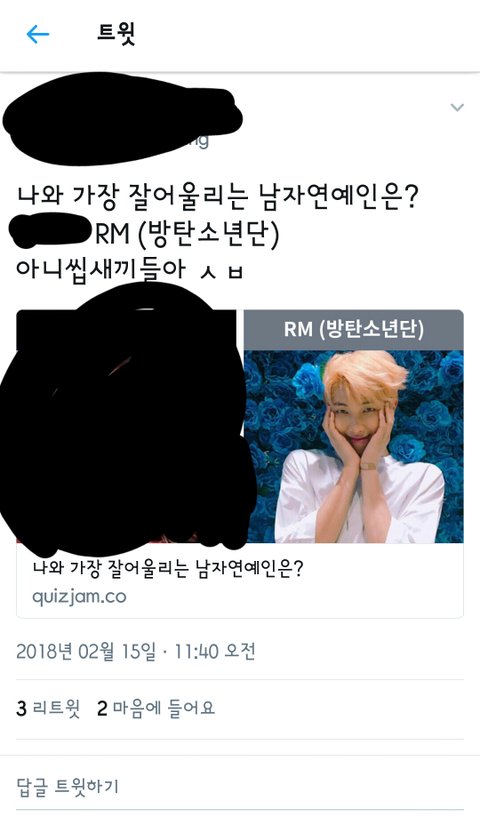The height and width of the screenshot is (817, 480).
Task: Click the RM (방탄소년단) card header
Action: [x=353, y=330]
